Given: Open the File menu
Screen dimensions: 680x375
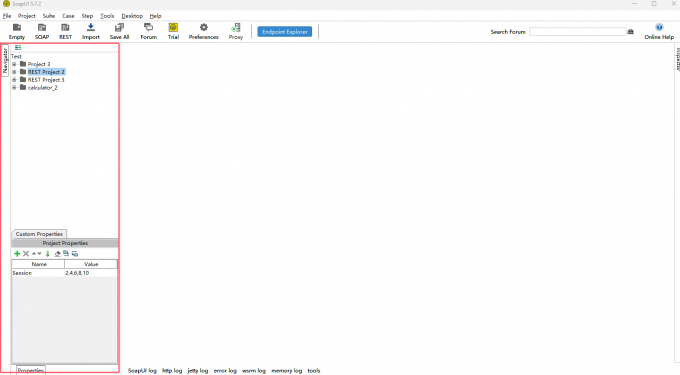Looking at the screenshot, I should tap(7, 16).
